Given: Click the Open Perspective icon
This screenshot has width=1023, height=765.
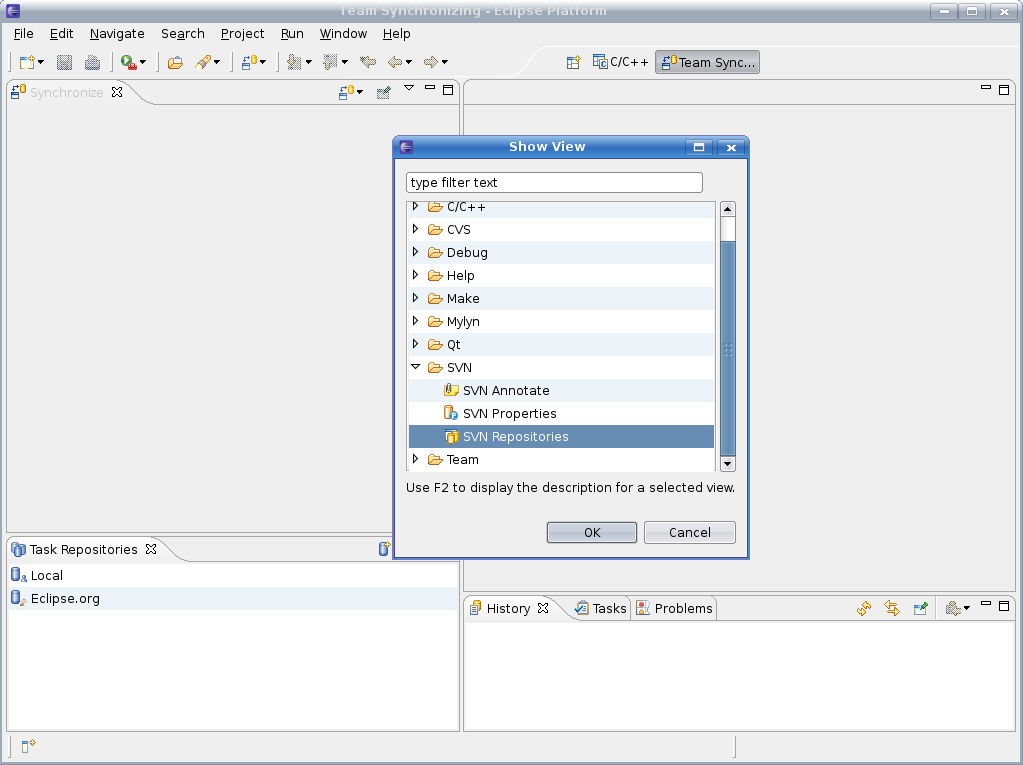Looking at the screenshot, I should [x=573, y=62].
